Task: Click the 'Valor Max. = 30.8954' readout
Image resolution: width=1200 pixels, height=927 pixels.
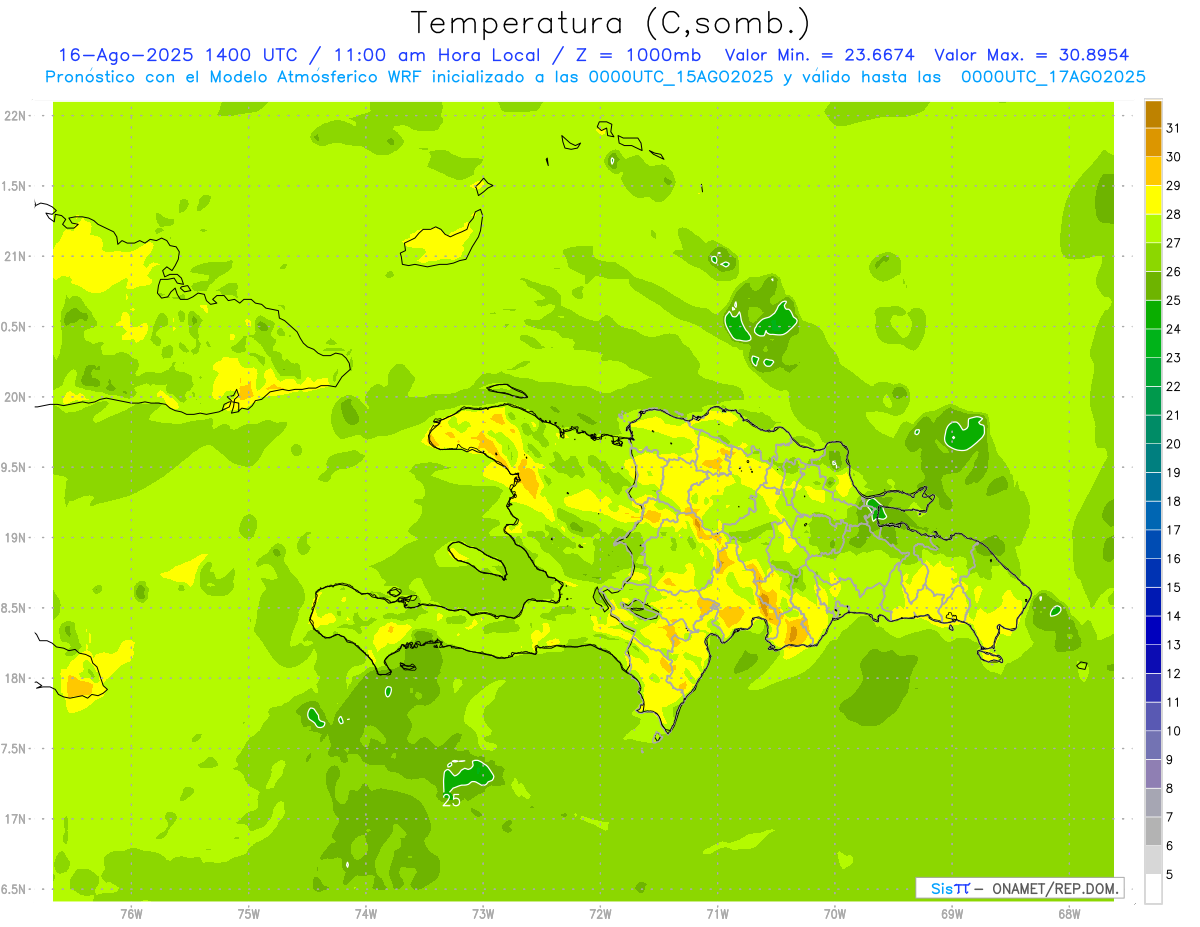Action: 1031,55
